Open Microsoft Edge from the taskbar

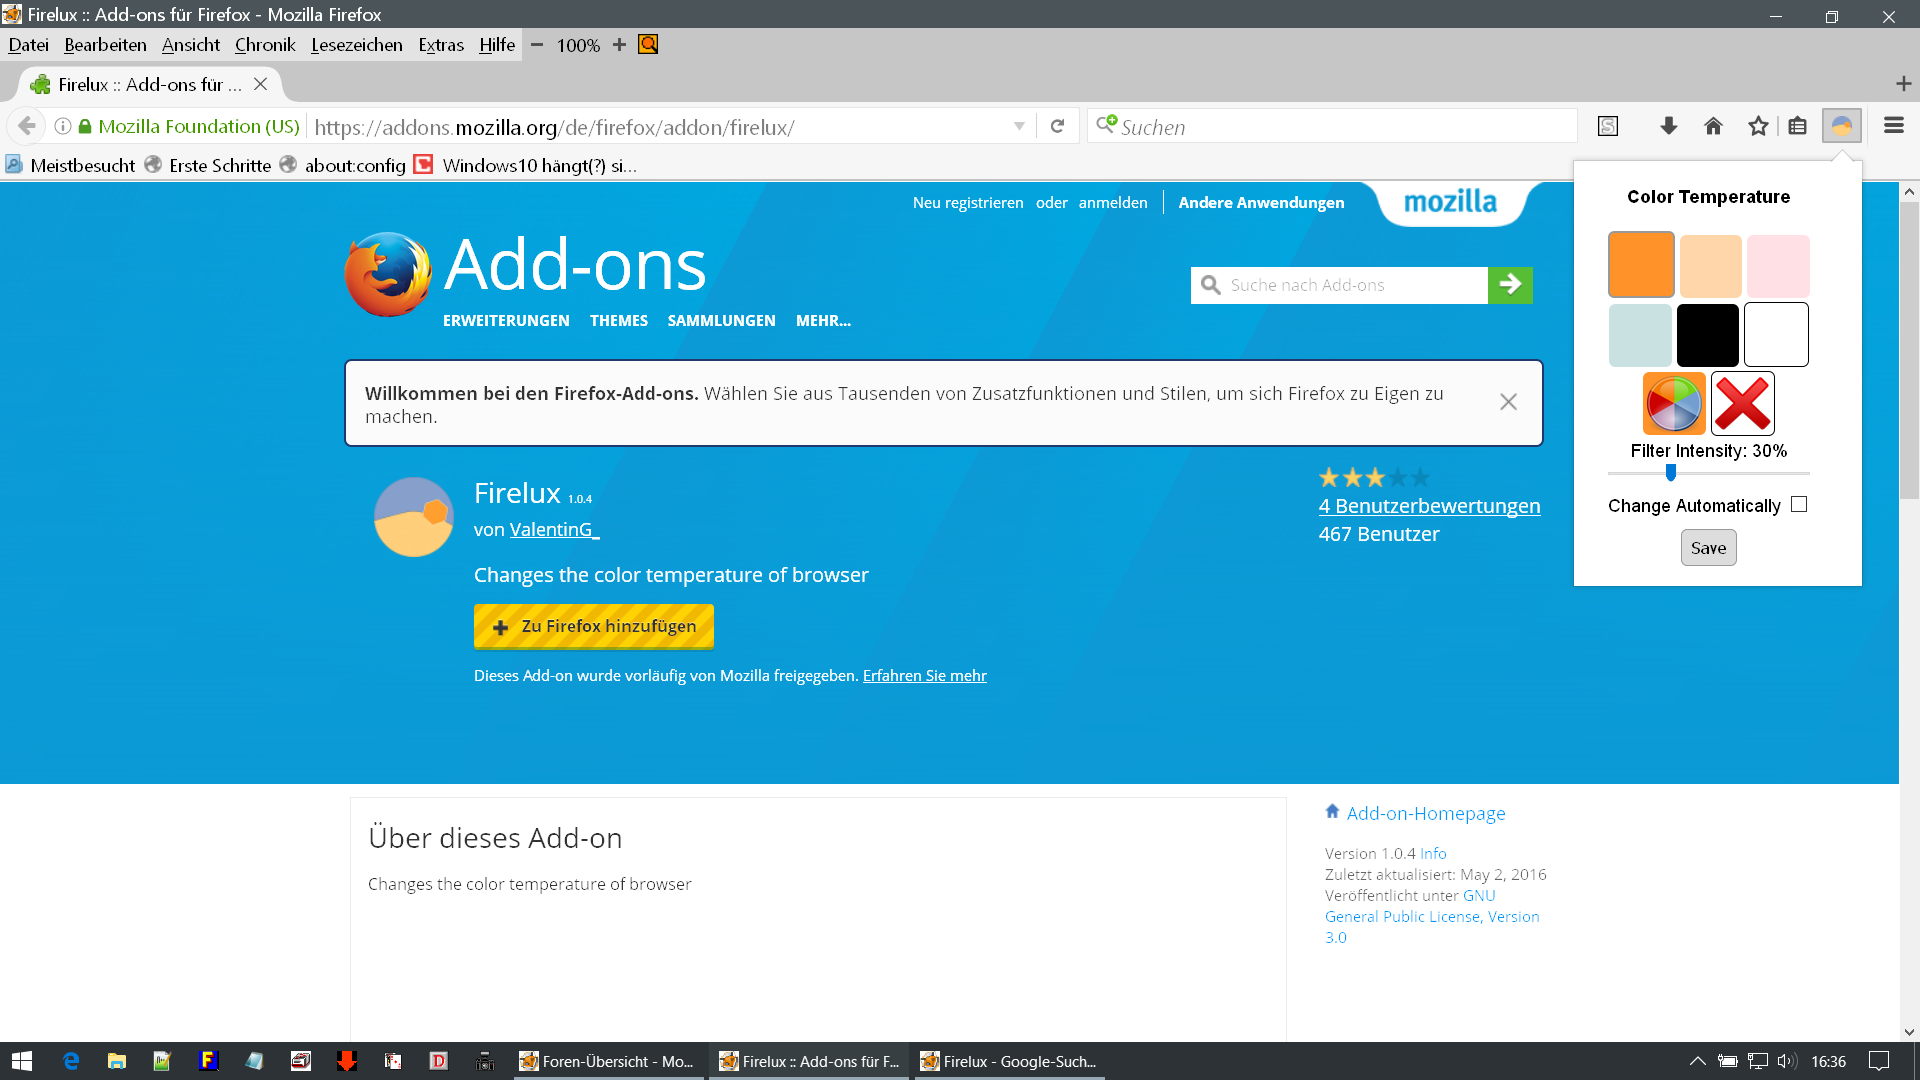pos(71,1061)
